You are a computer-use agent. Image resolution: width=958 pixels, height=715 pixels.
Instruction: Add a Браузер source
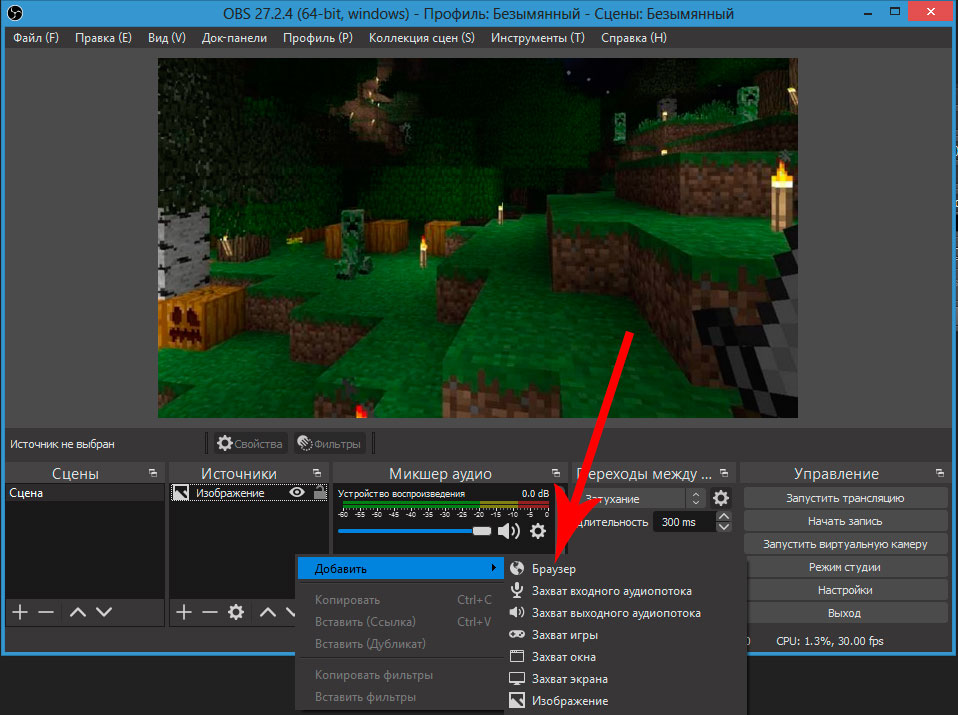626,569
